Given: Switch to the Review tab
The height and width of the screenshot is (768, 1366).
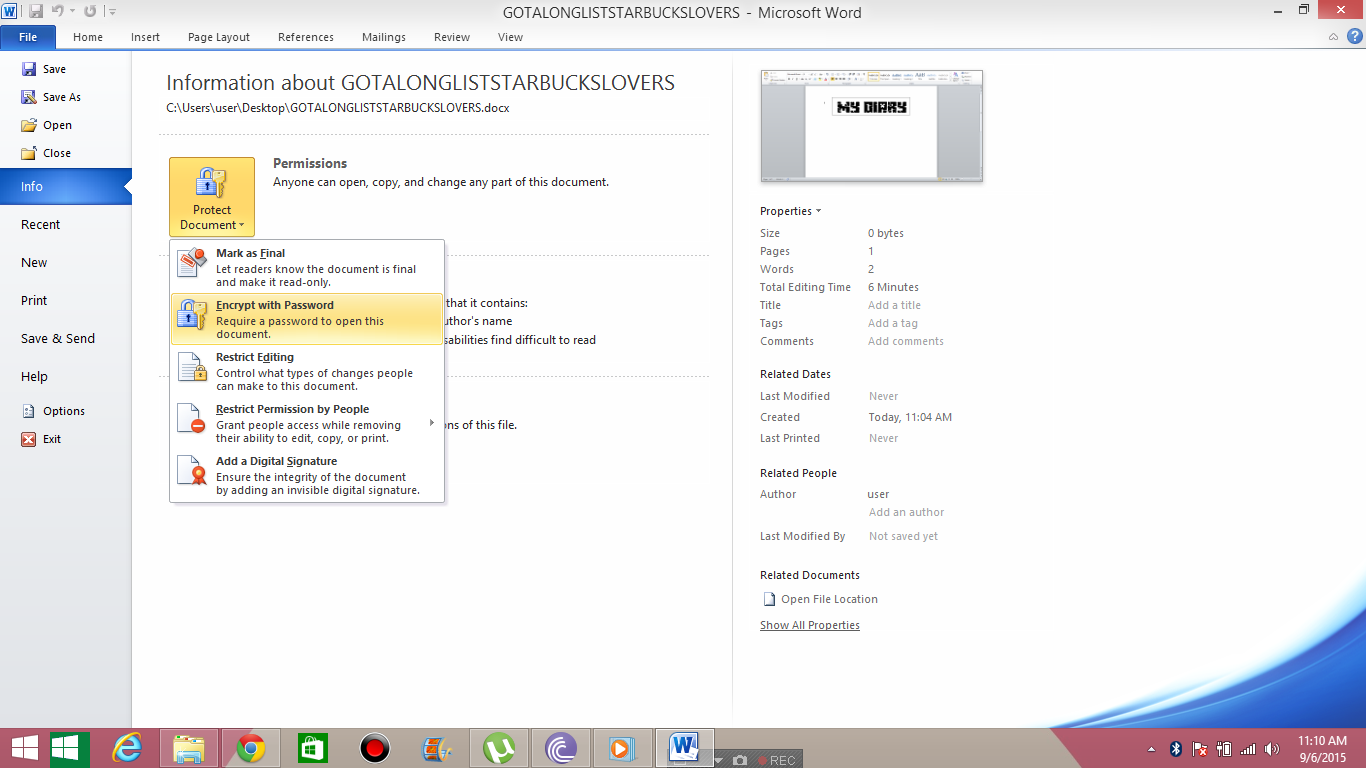Looking at the screenshot, I should point(452,37).
